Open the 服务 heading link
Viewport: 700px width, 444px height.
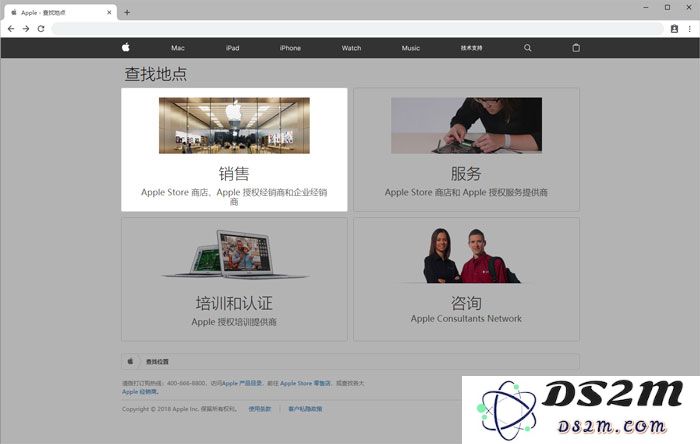466,174
